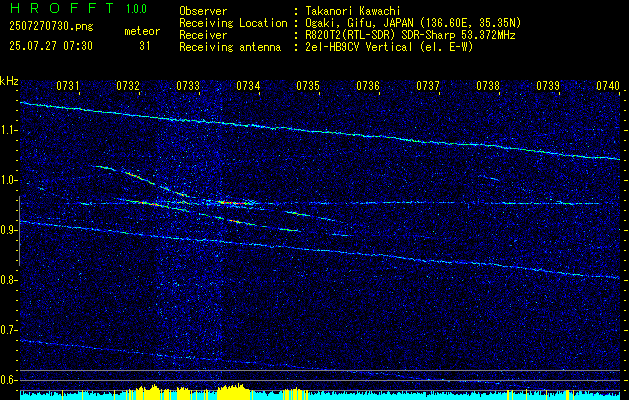Click time marker 0731
This screenshot has height=400, width=629.
click(x=67, y=86)
